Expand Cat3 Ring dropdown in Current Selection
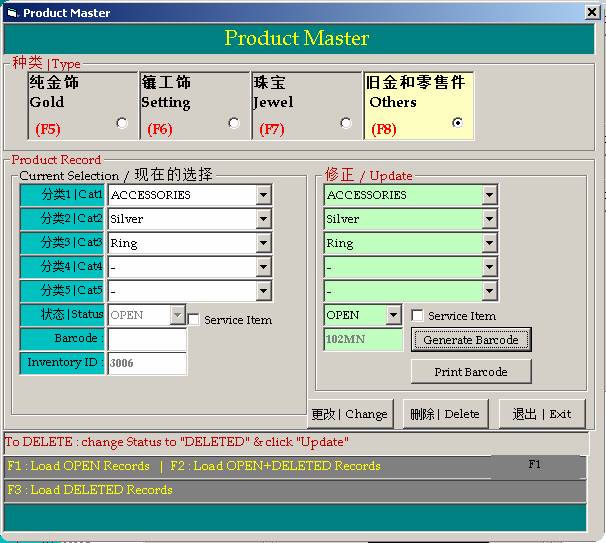 [263, 243]
